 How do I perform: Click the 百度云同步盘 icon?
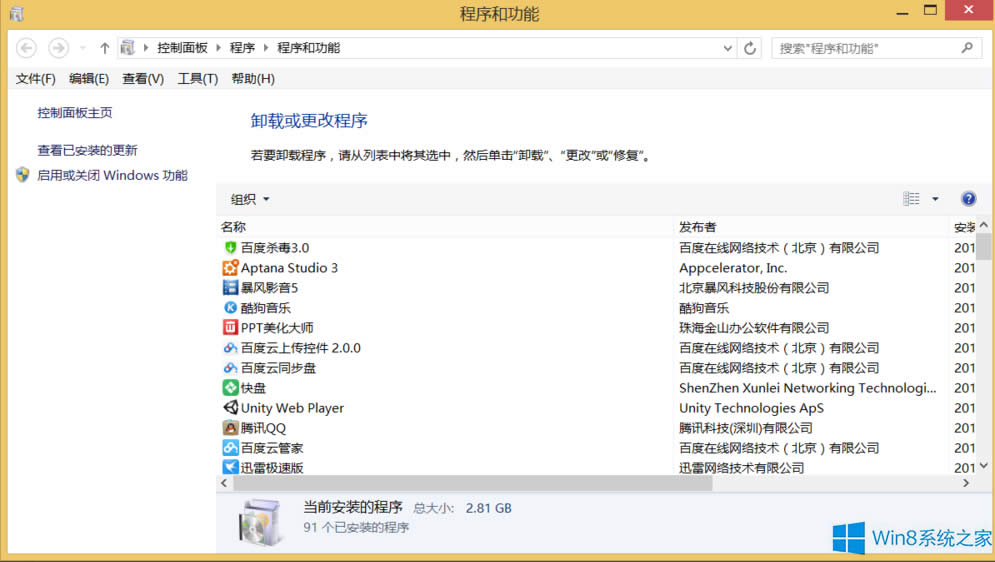point(230,368)
